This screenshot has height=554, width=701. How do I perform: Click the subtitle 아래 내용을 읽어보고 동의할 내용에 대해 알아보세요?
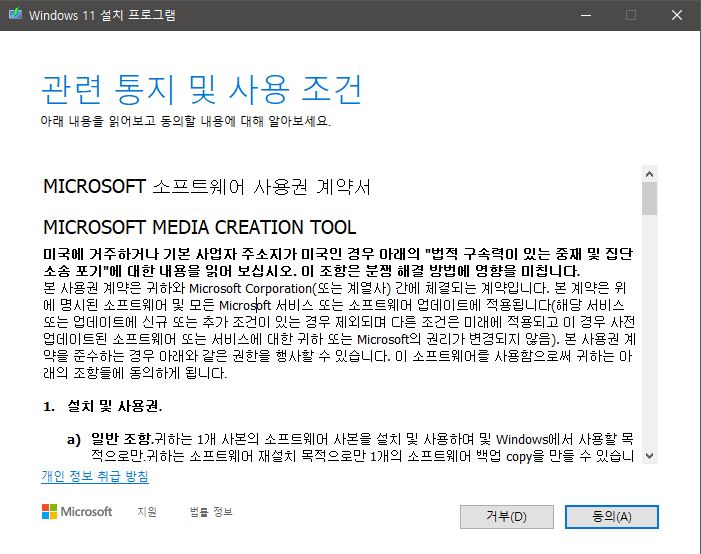pos(186,121)
